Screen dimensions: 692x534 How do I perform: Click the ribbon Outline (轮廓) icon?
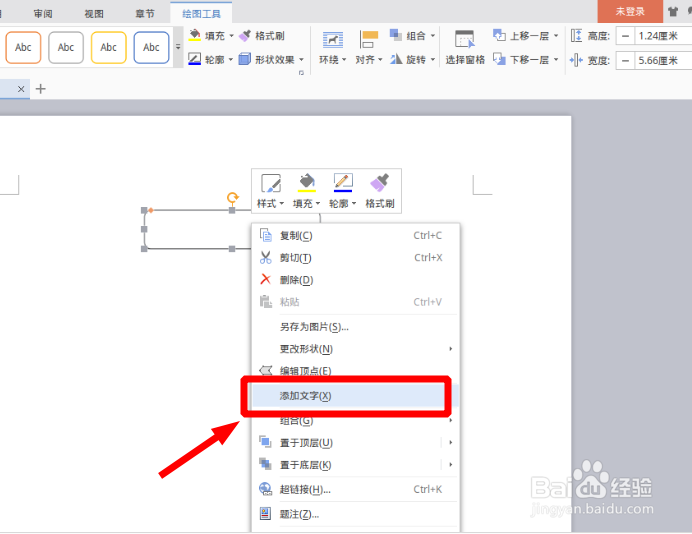point(195,59)
